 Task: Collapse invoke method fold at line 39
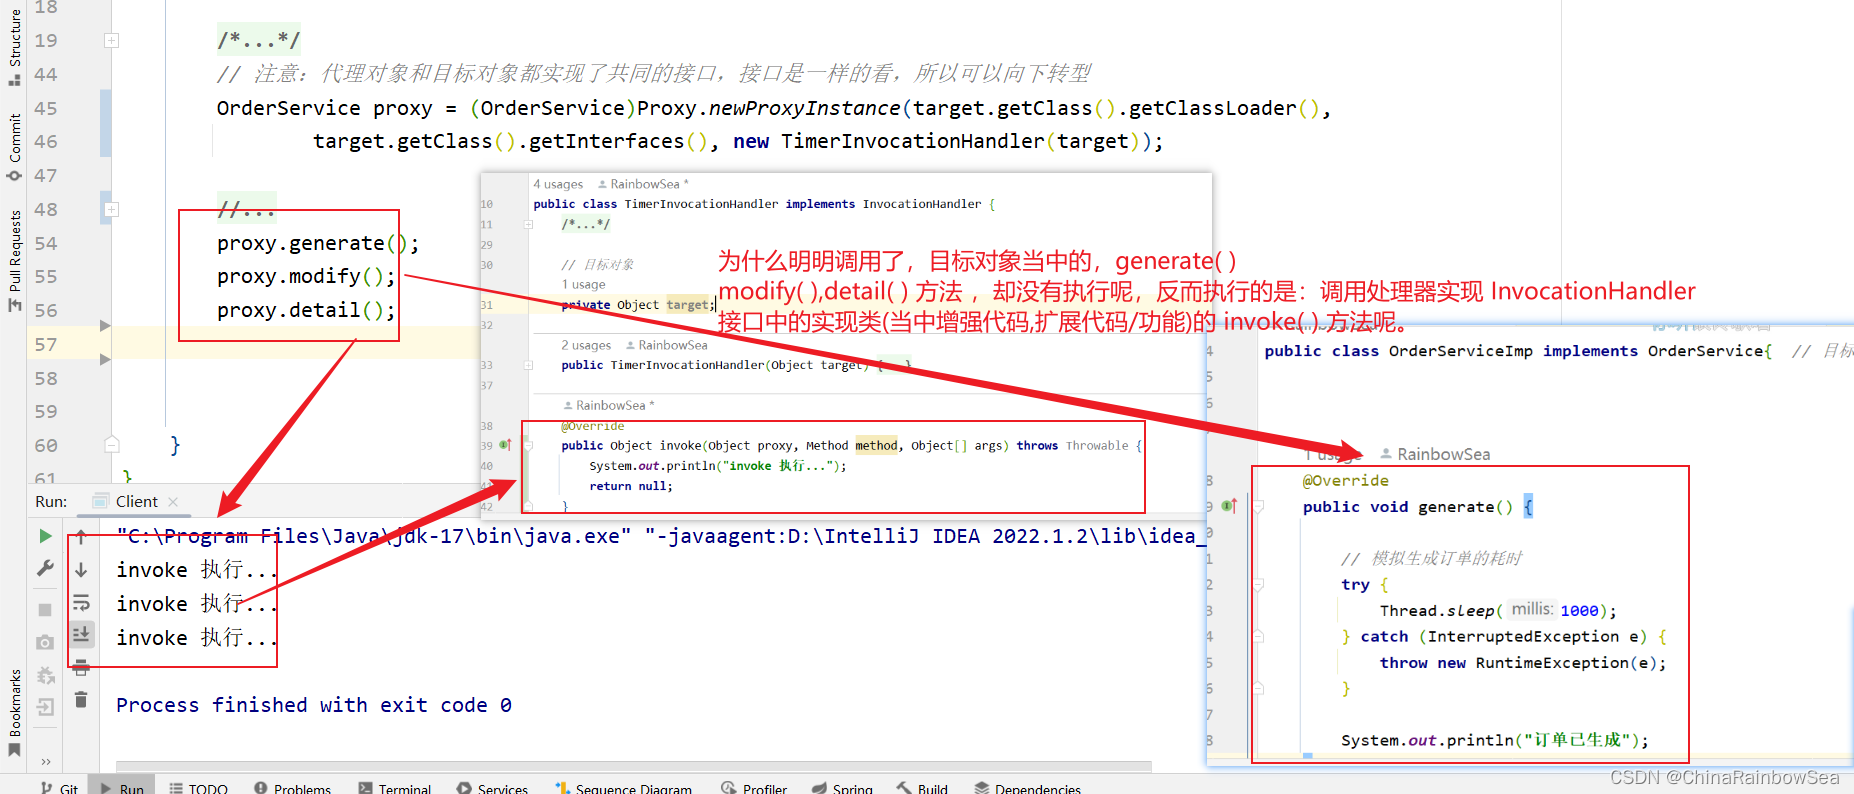point(528,446)
